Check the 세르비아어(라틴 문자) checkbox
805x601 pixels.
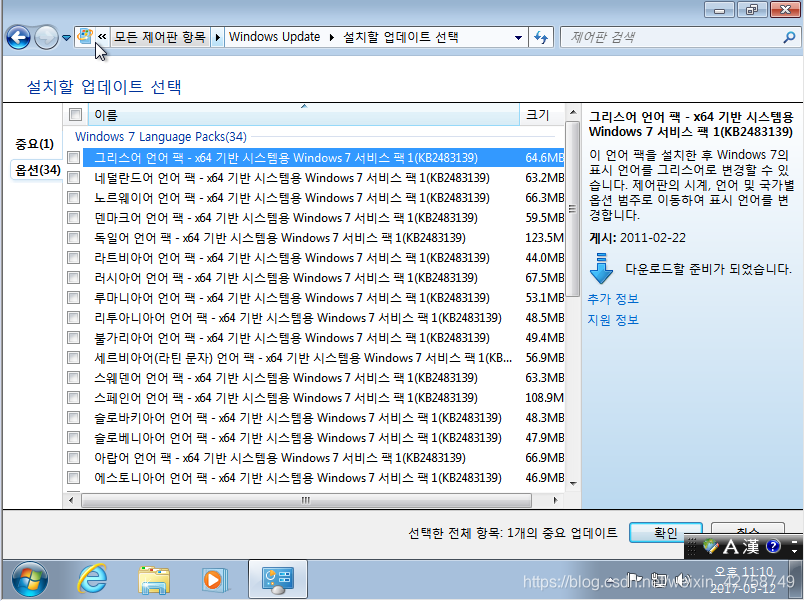coord(74,358)
